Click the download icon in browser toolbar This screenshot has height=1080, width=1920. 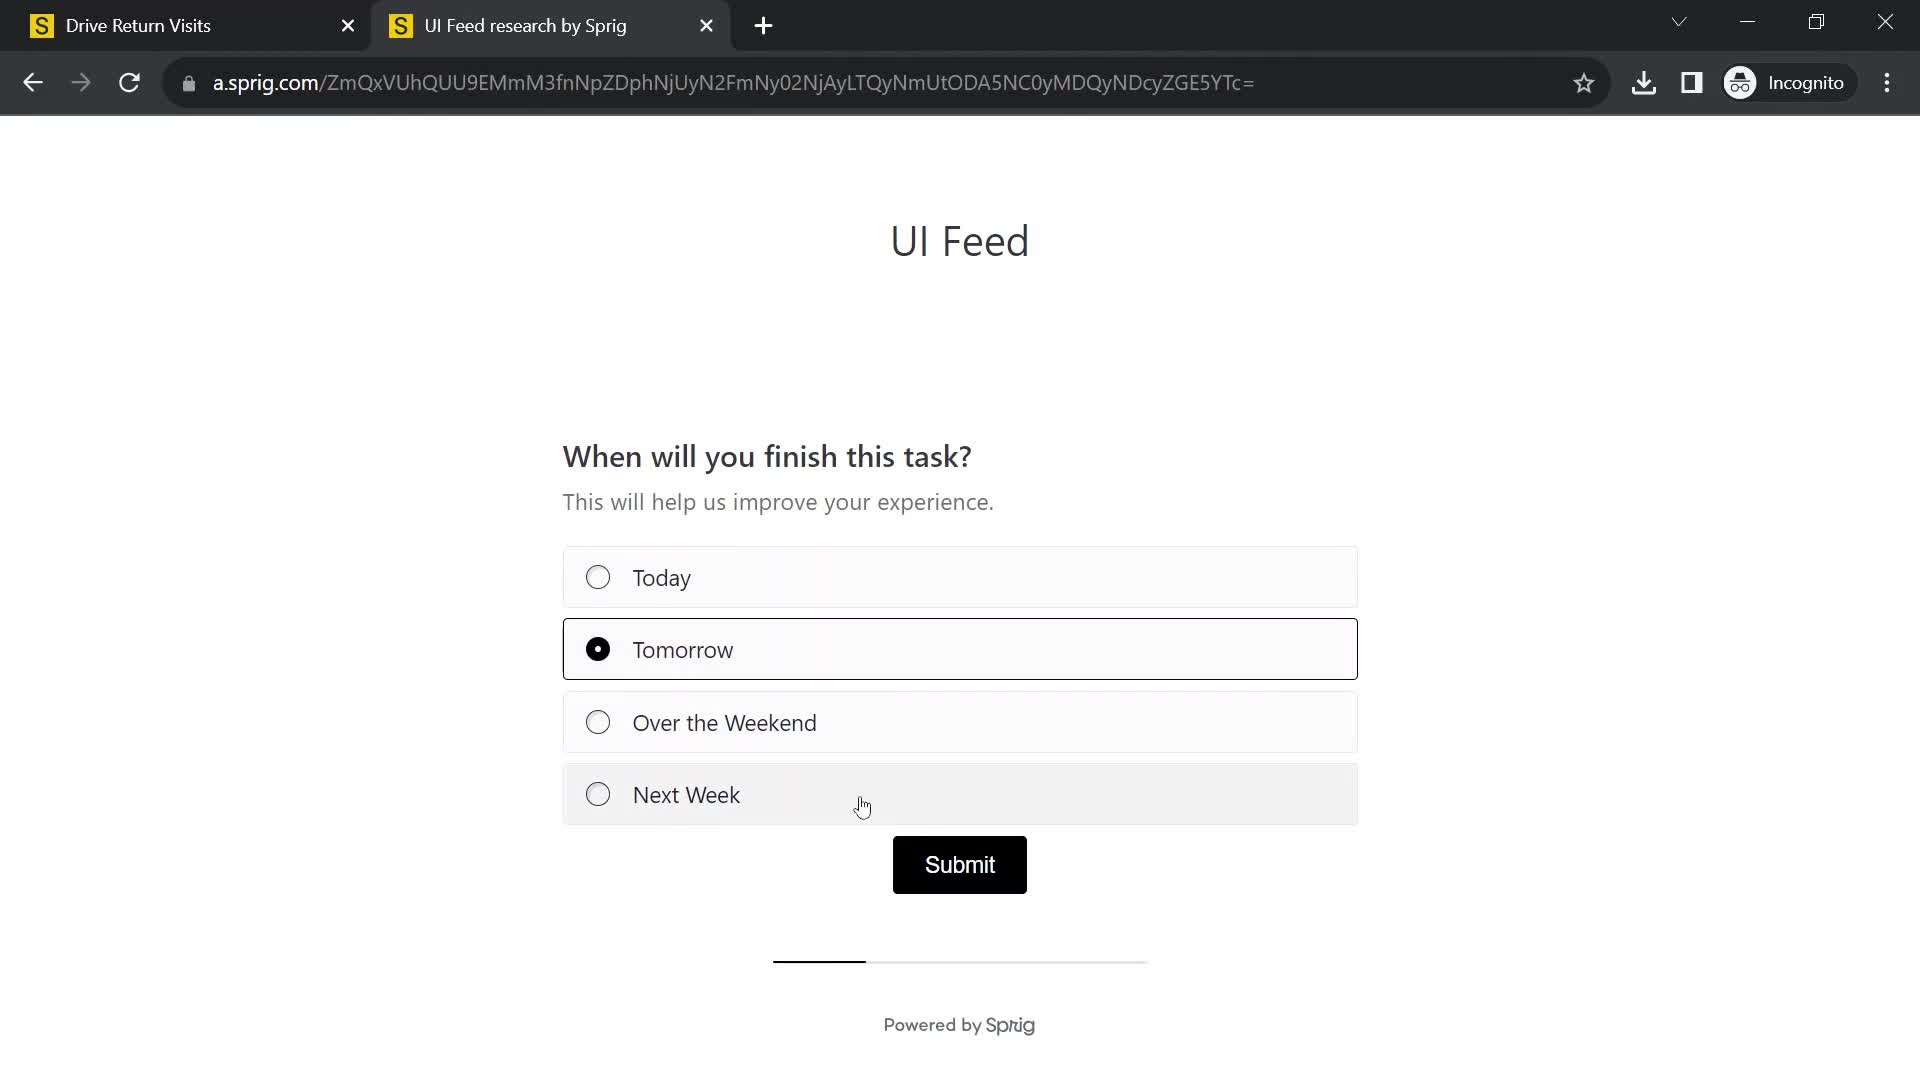click(x=1644, y=83)
